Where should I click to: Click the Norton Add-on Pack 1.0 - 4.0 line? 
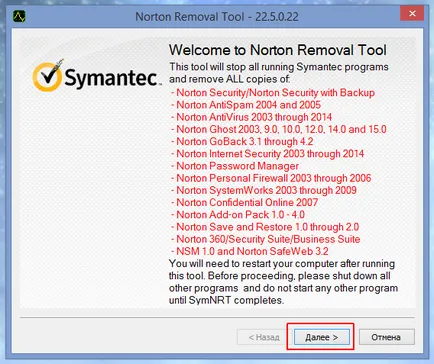coord(238,214)
